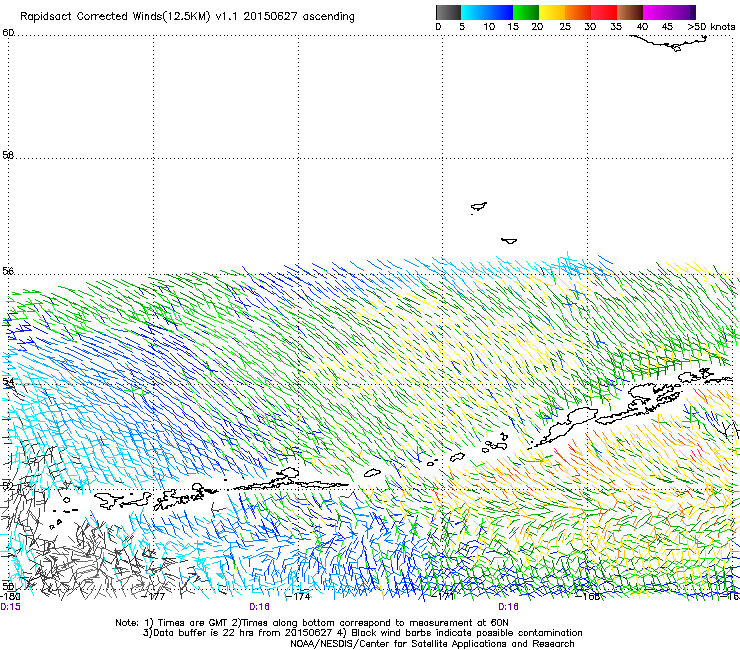Screen dimensions: 740x650
Task: Pick the green 15-20 knots legend segment
Action: tap(526, 12)
